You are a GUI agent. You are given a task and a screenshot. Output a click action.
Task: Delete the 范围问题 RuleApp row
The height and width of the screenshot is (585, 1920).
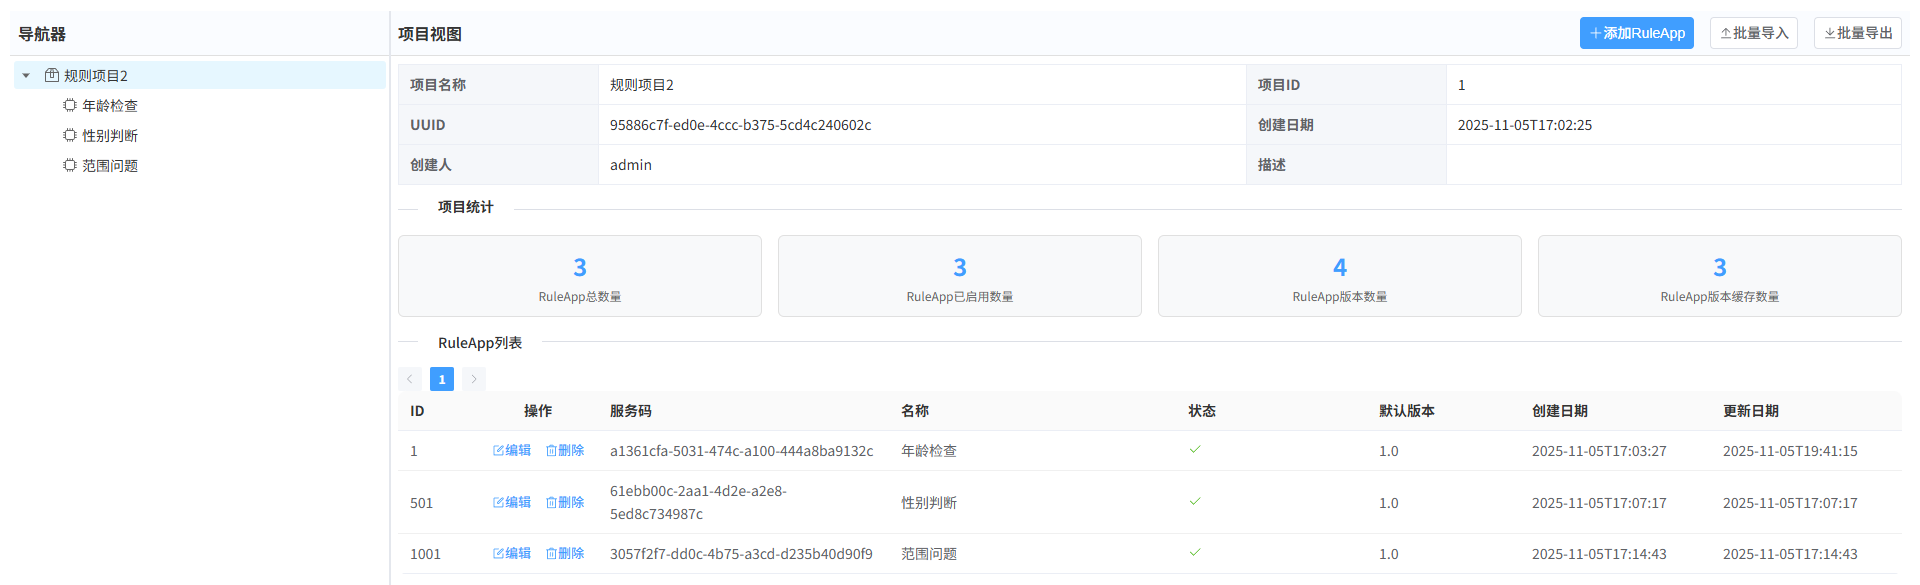[565, 554]
